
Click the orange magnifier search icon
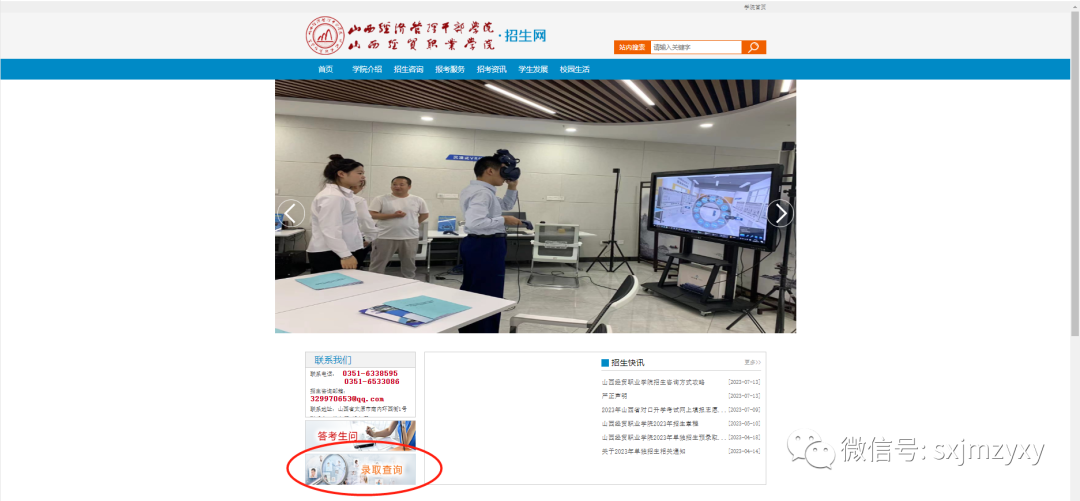pos(754,47)
